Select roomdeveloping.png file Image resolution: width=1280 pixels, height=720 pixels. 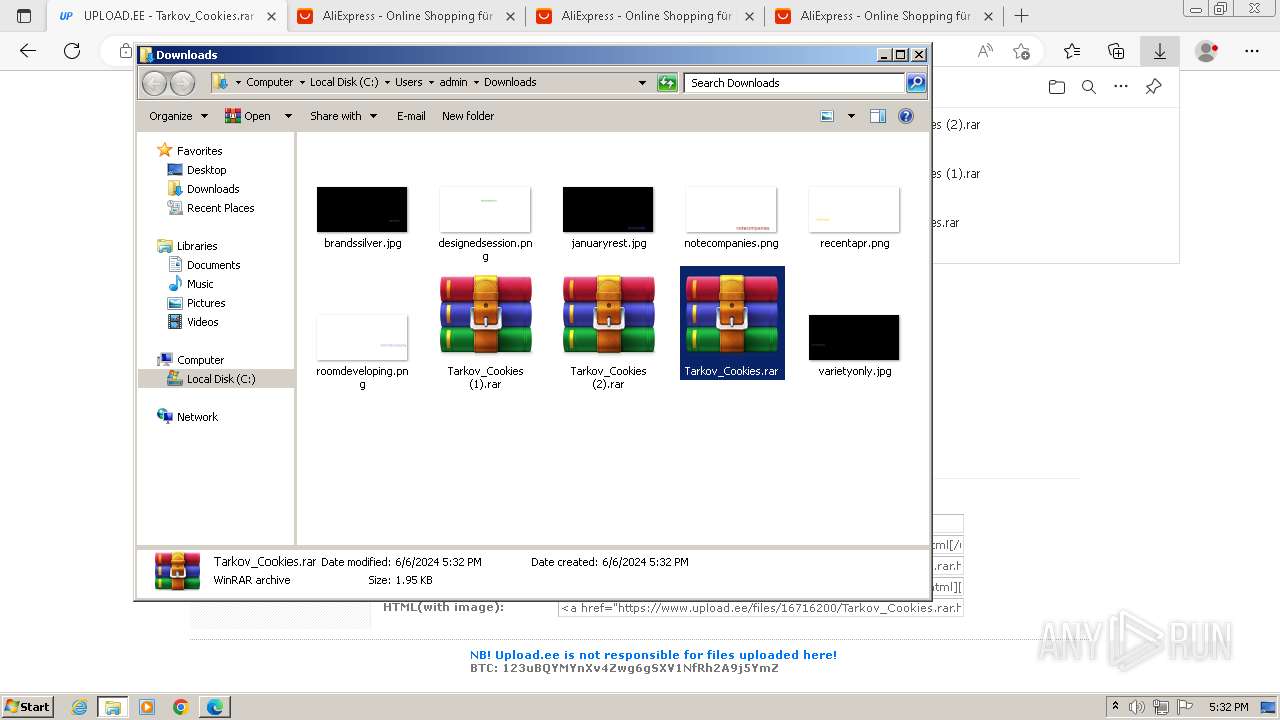(x=362, y=352)
